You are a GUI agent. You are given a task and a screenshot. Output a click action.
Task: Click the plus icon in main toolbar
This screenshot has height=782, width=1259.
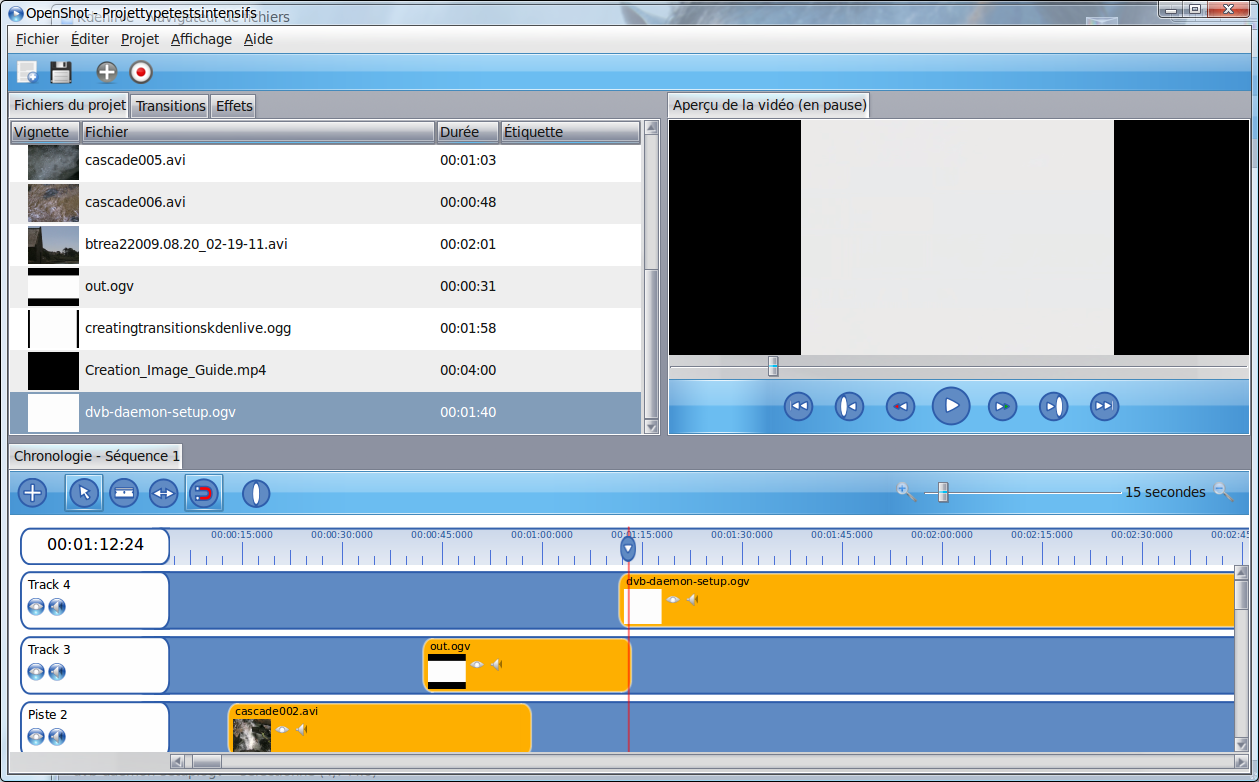coord(106,72)
